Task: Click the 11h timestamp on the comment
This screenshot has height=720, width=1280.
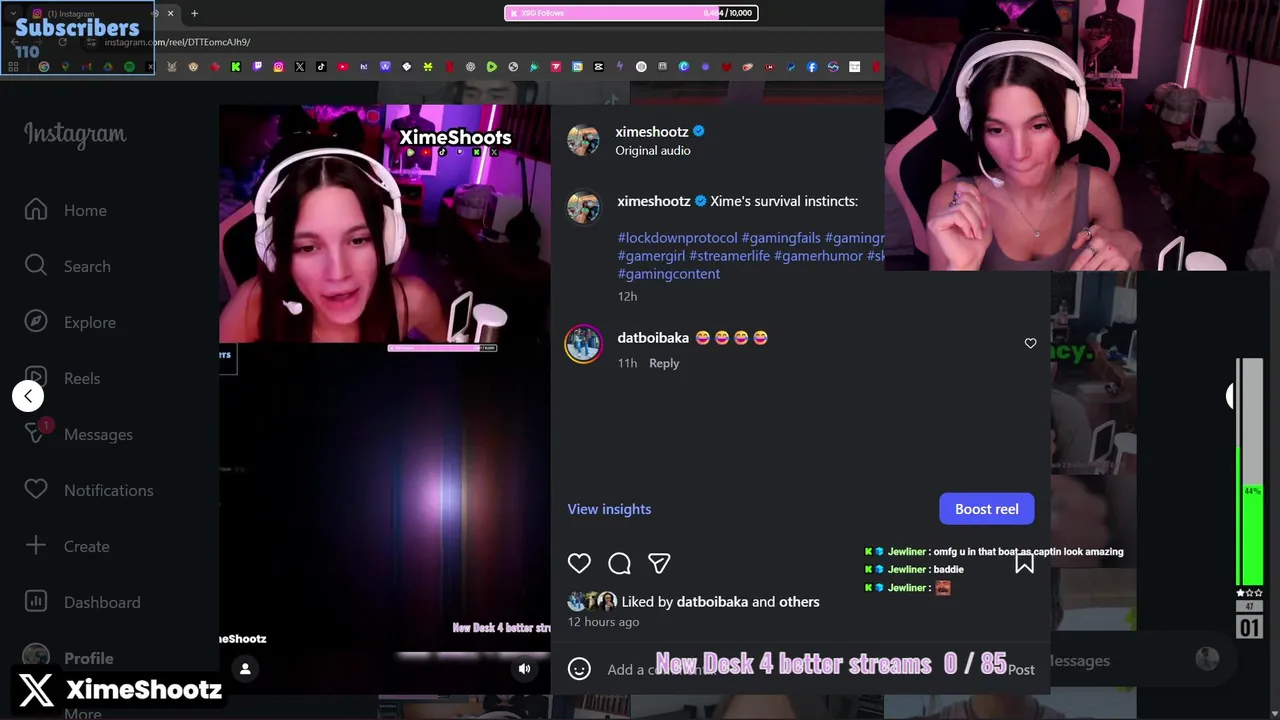Action: click(x=627, y=363)
